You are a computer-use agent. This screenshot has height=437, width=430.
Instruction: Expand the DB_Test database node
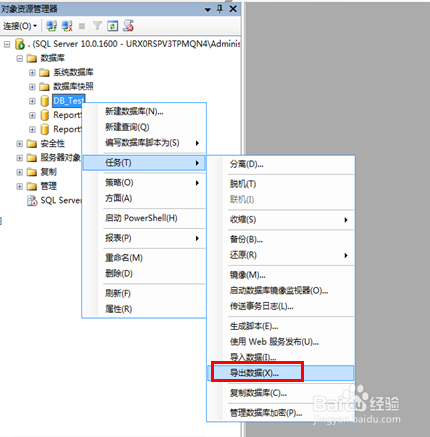click(x=32, y=101)
